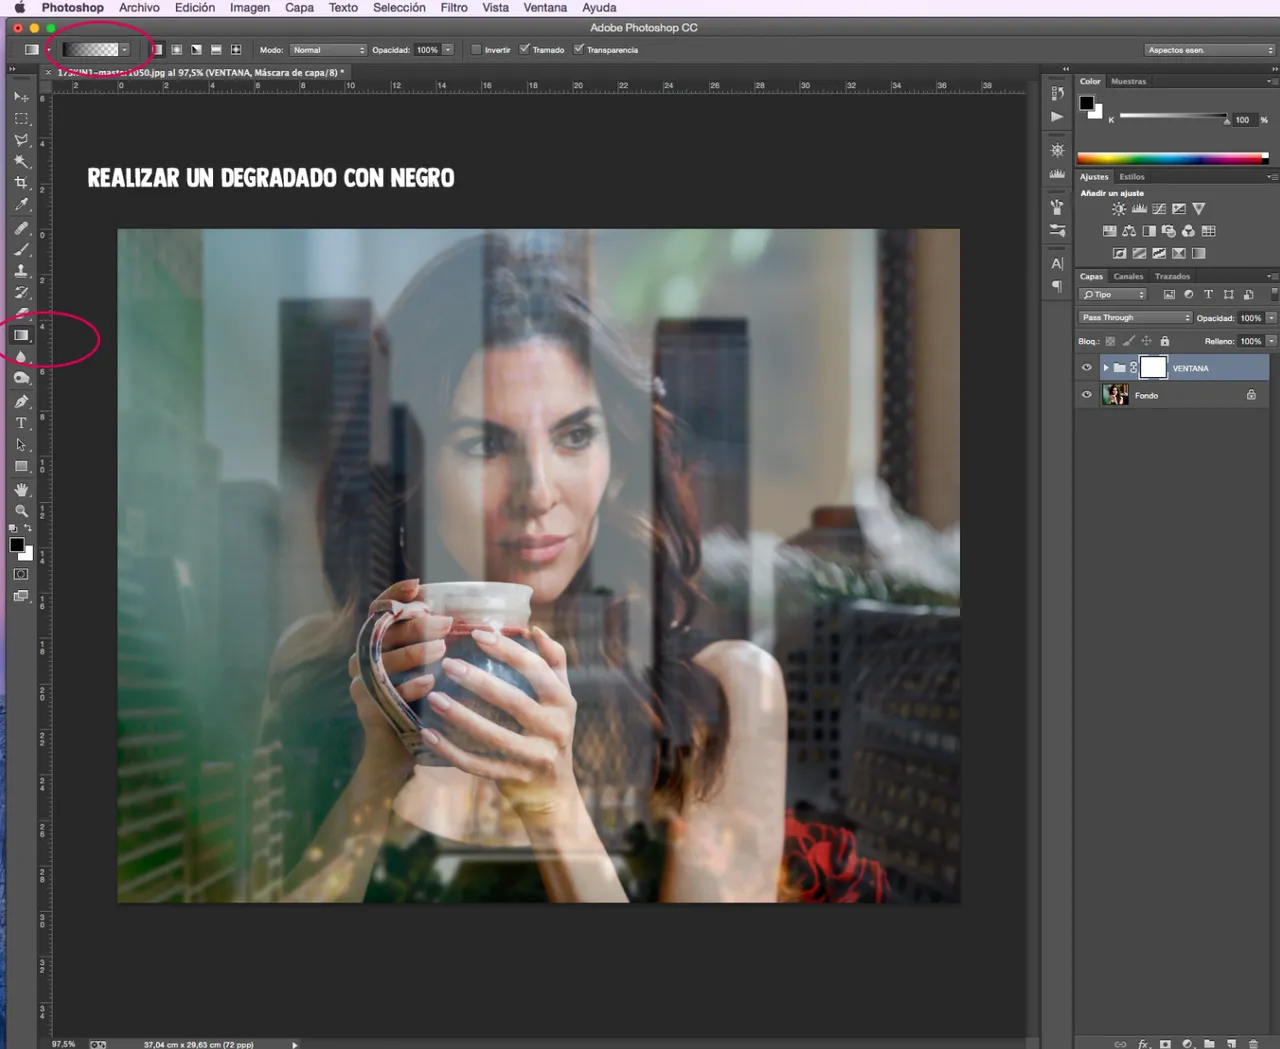Image resolution: width=1280 pixels, height=1049 pixels.
Task: Add a Black & White adjustment
Action: click(1149, 231)
